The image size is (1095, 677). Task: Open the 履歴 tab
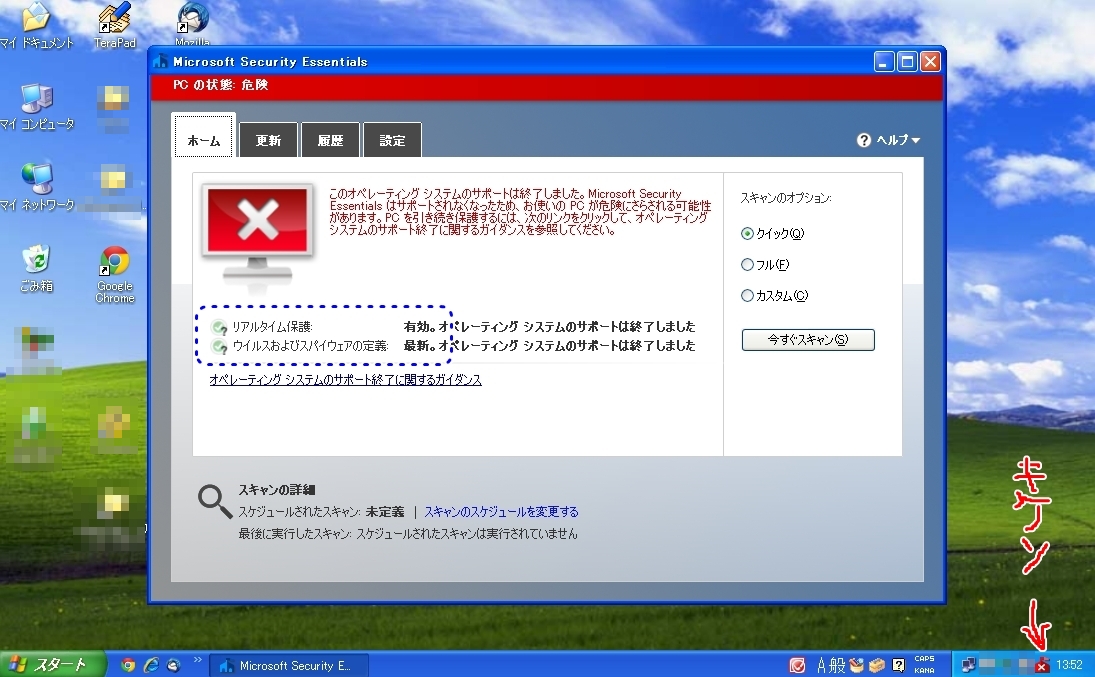(x=330, y=140)
